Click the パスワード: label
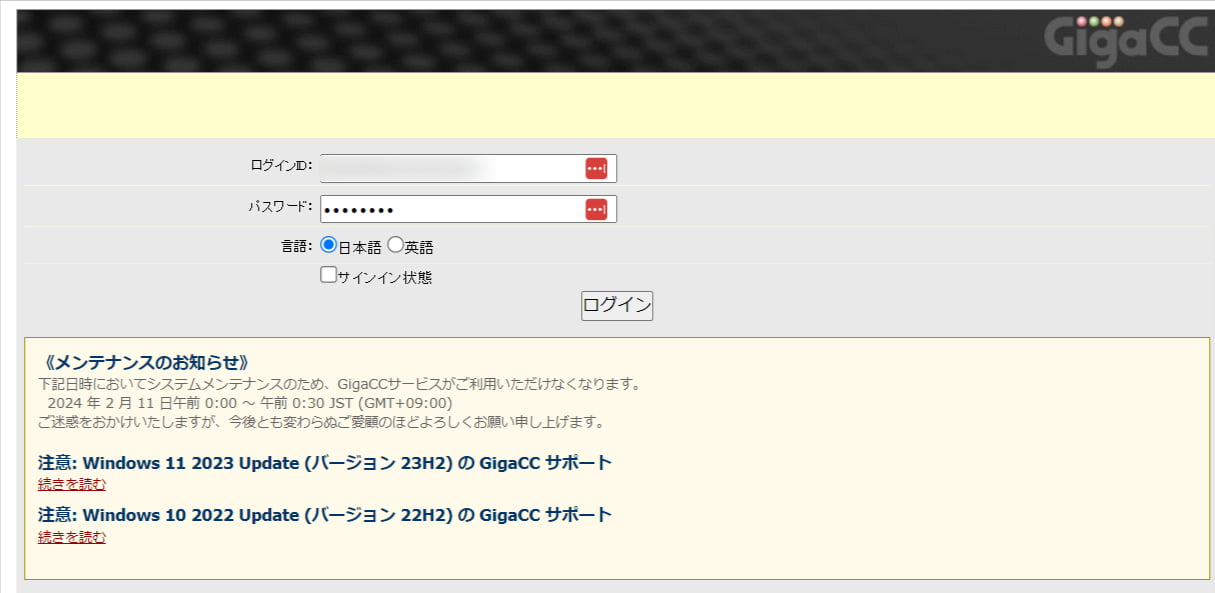Screen dimensions: 1215x593 [x=281, y=206]
